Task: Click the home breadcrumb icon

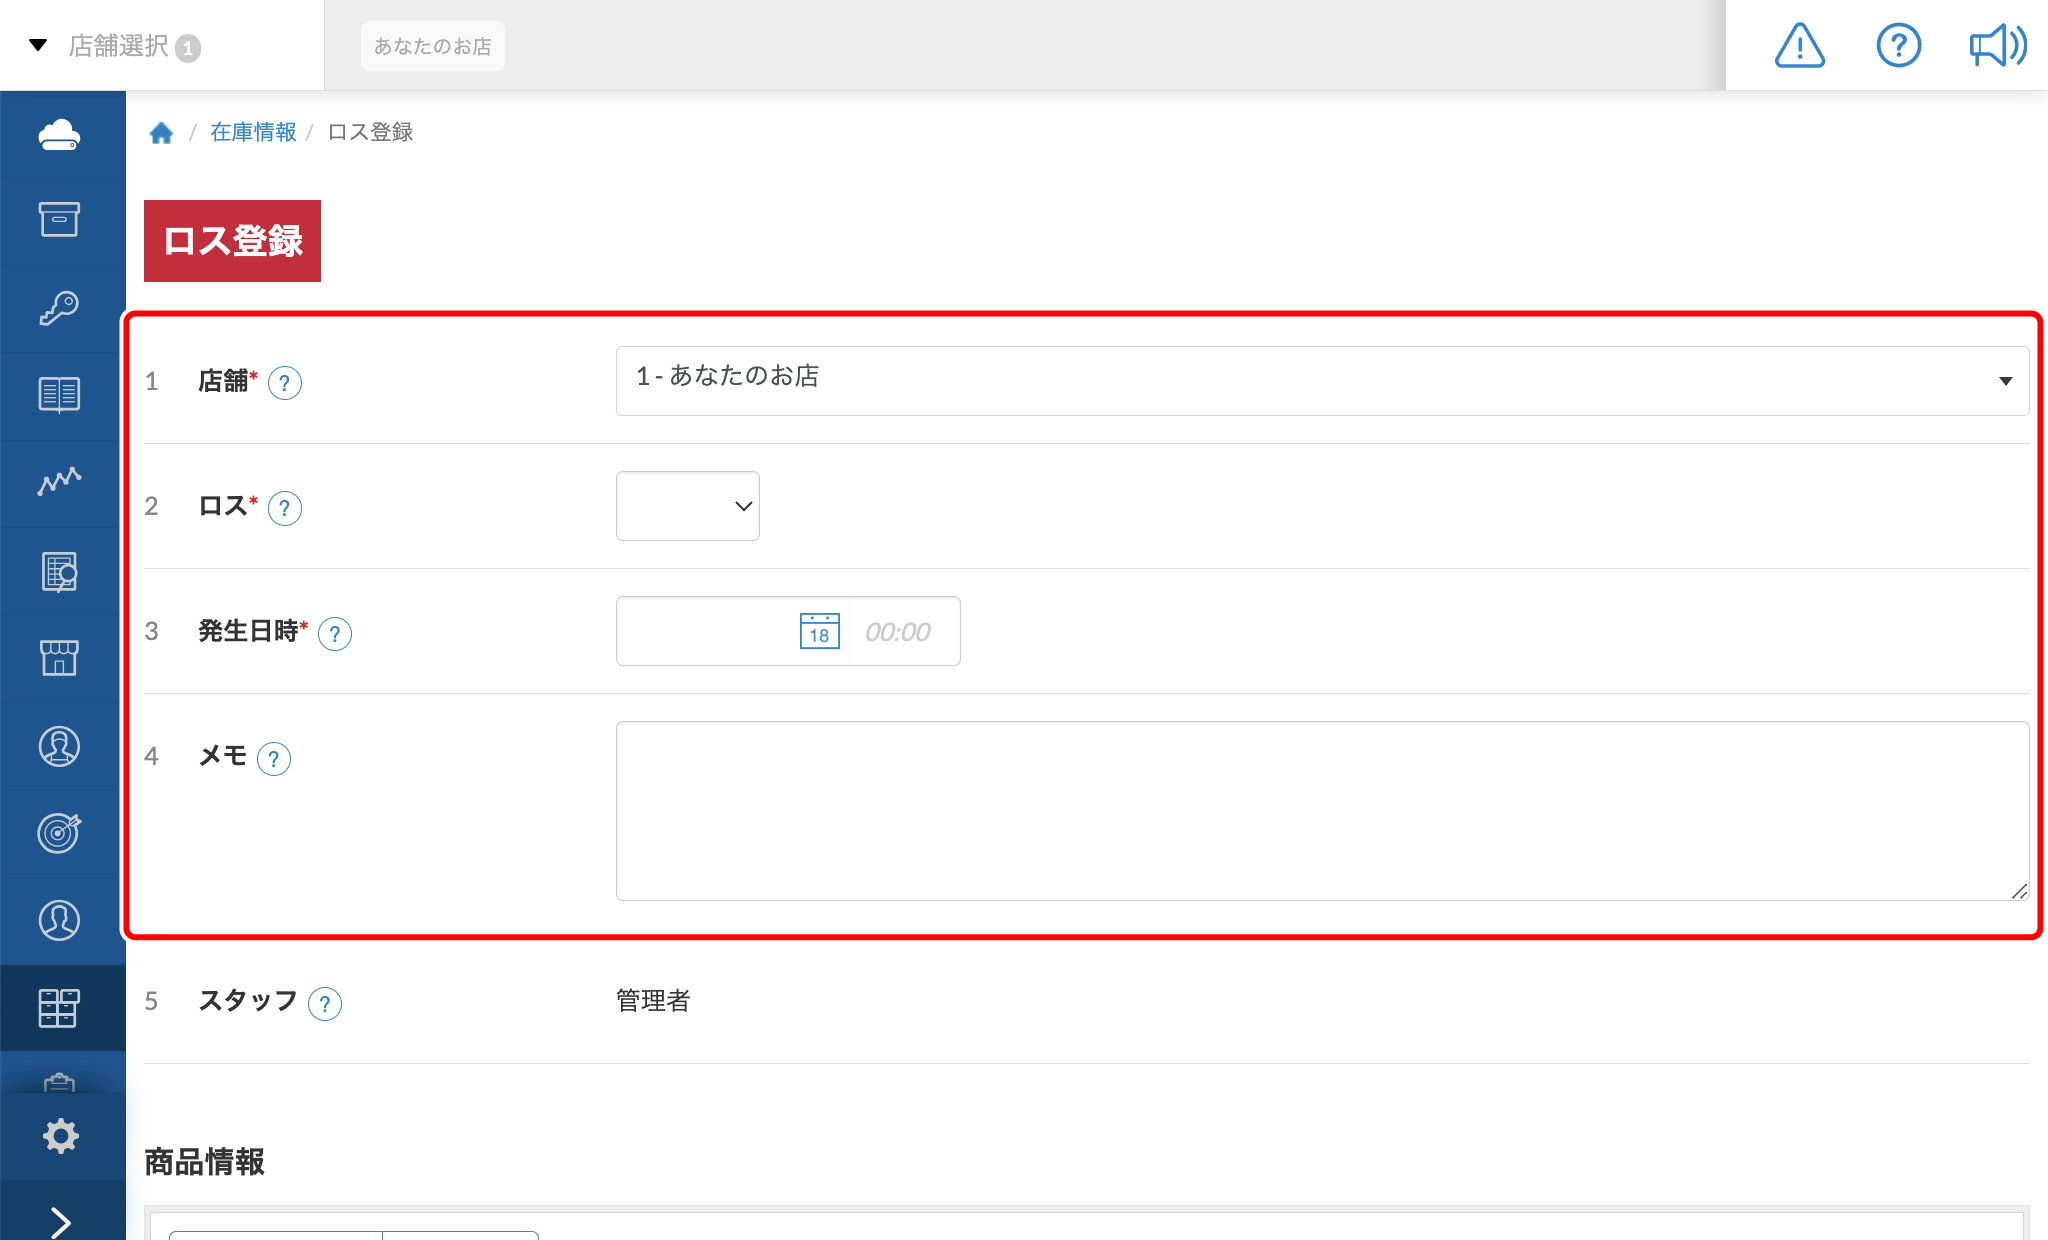Action: 161,132
